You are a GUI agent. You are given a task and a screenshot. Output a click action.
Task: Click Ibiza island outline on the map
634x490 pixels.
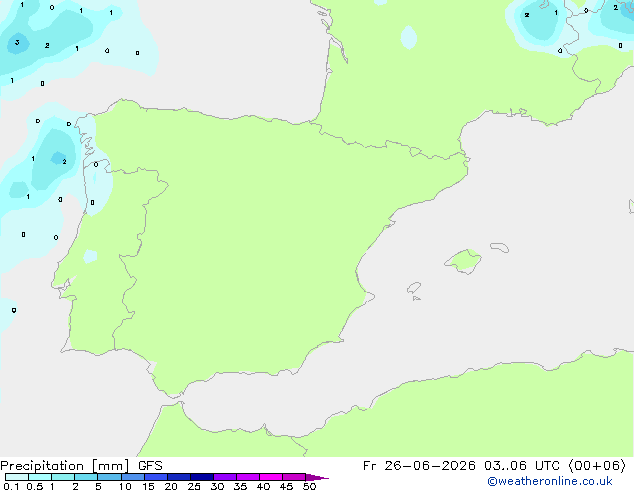pos(414,288)
